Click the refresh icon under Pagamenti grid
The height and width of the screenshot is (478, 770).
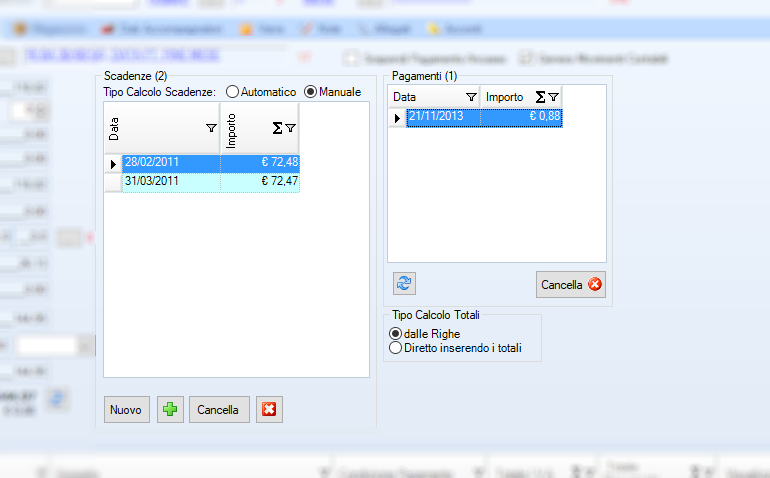coord(404,284)
